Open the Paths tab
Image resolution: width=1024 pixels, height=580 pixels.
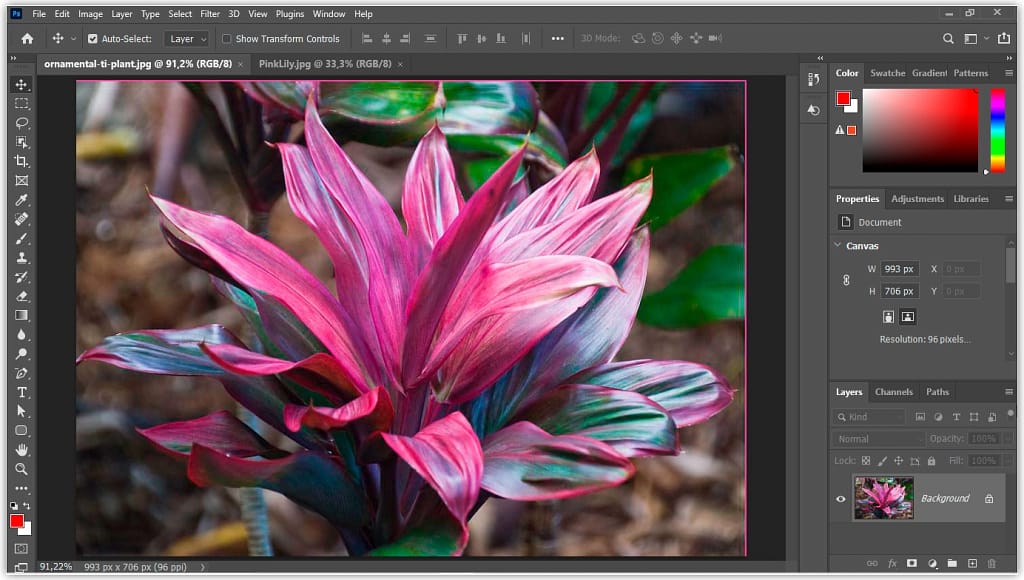click(937, 392)
